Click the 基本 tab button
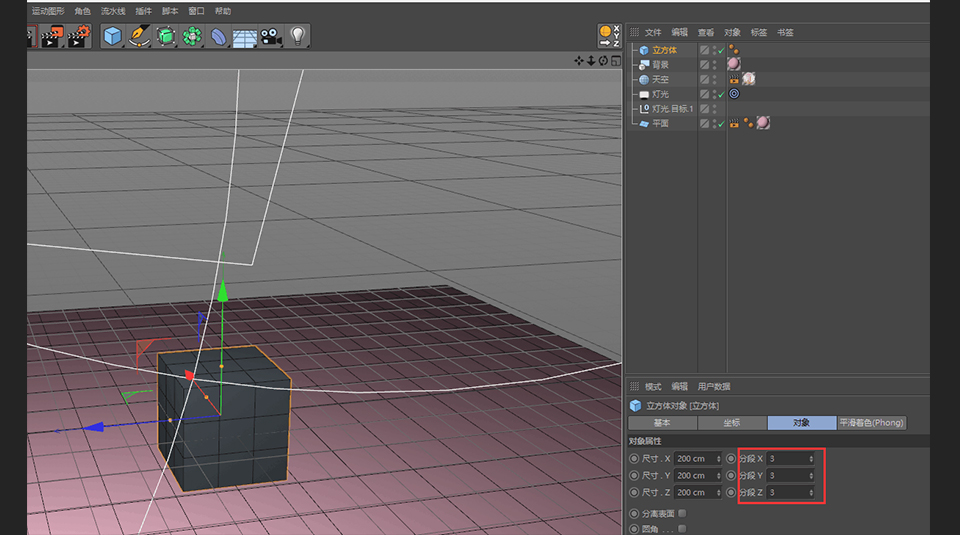This screenshot has width=960, height=535. click(662, 423)
